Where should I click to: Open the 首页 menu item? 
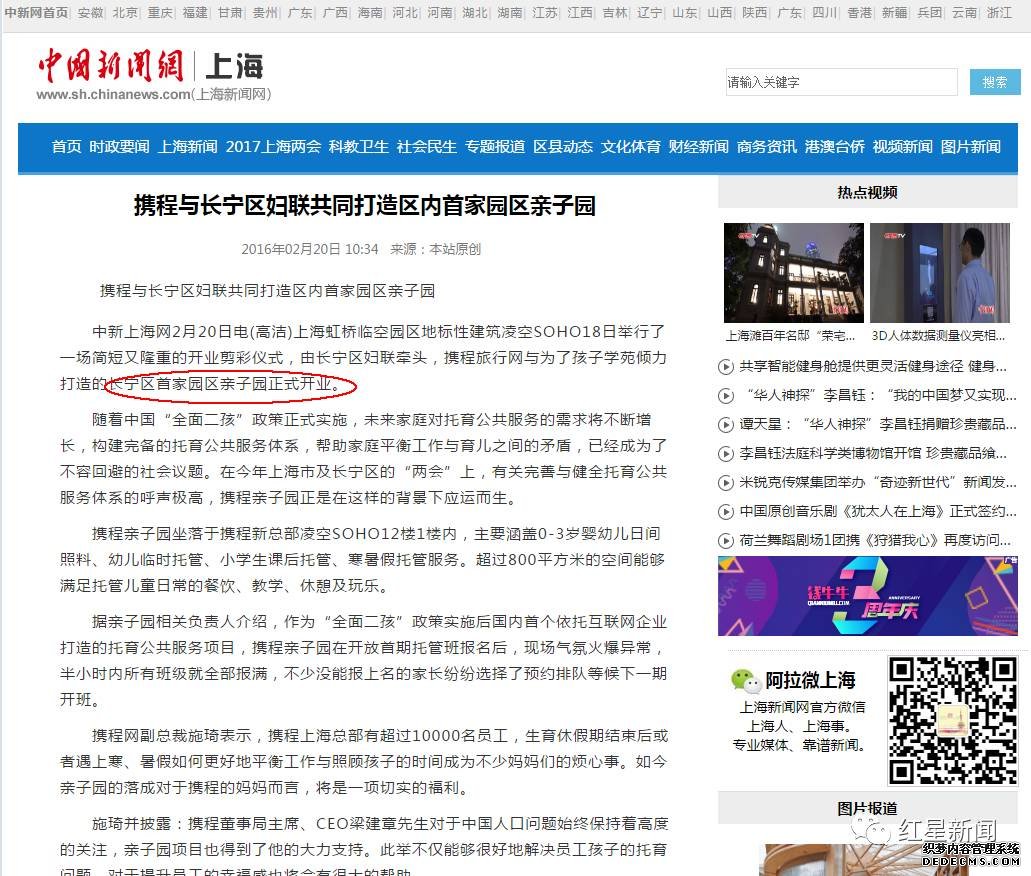point(66,147)
